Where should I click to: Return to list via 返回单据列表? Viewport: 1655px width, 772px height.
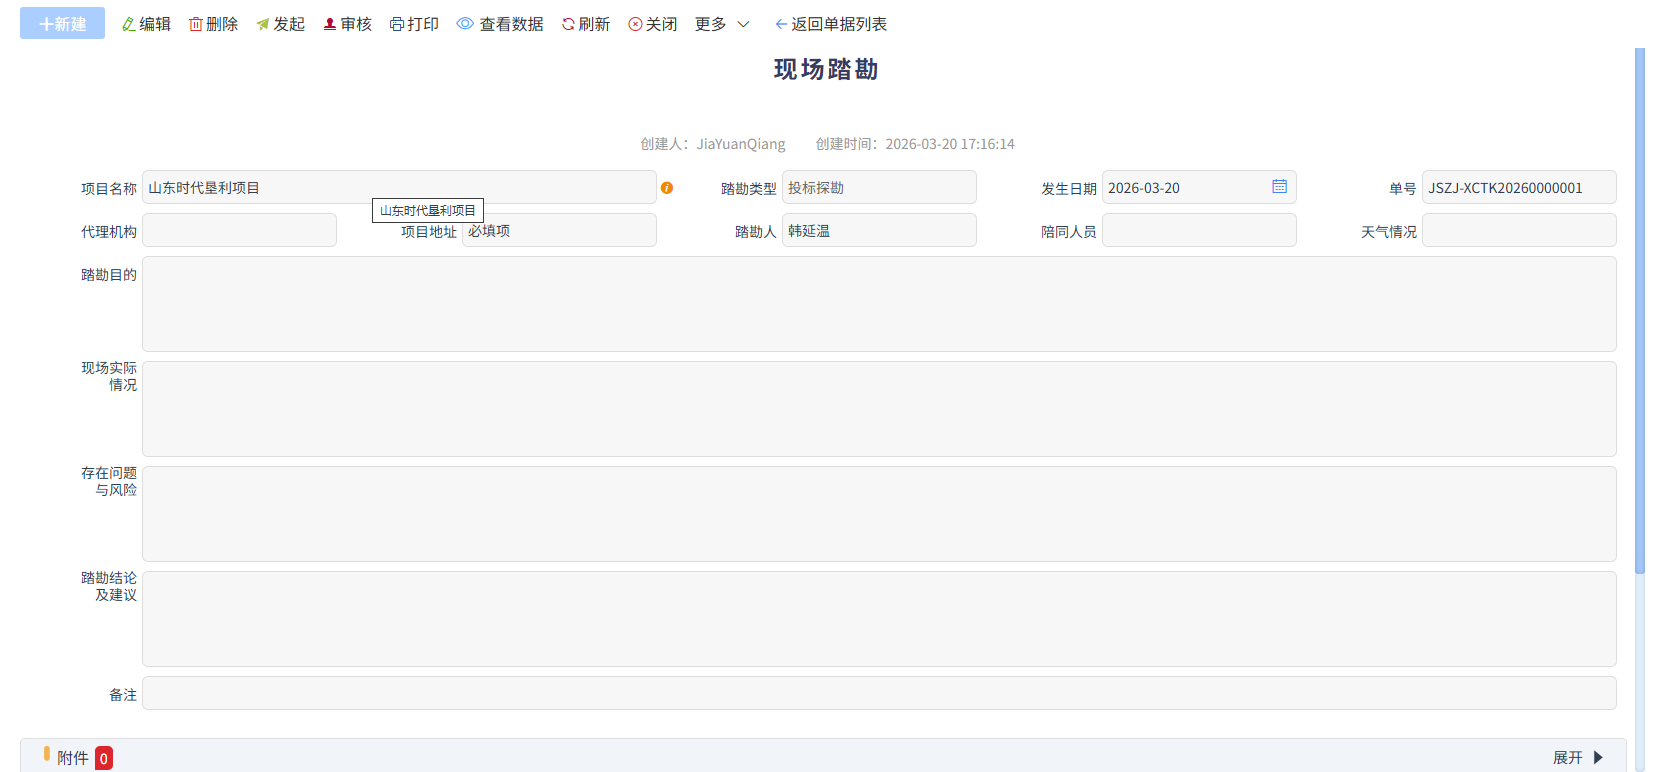point(831,24)
